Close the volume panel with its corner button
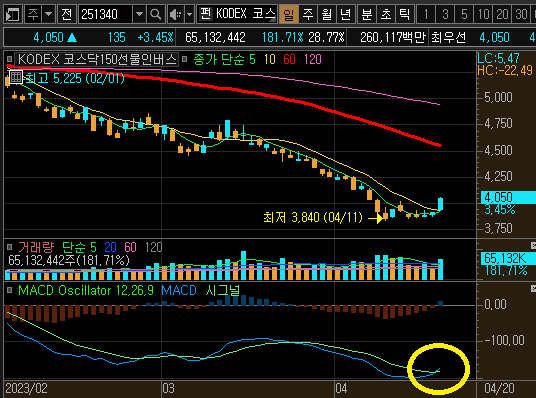The image size is (536, 398). point(533,245)
